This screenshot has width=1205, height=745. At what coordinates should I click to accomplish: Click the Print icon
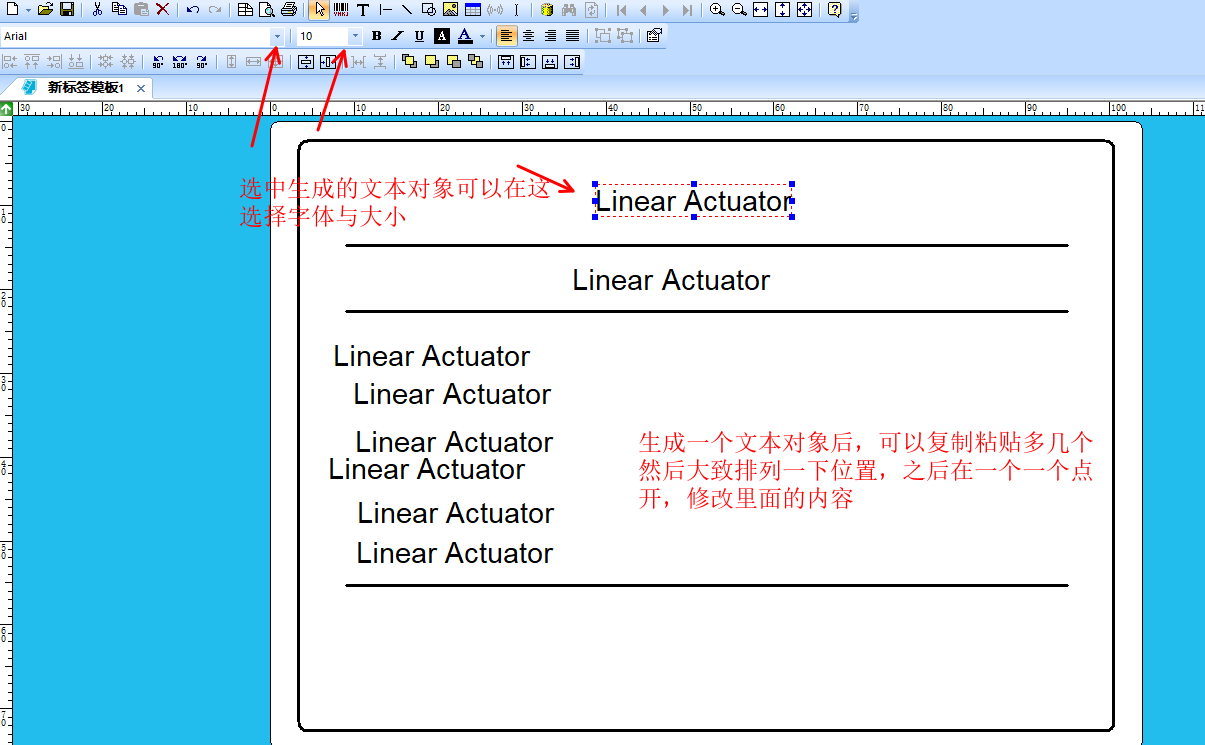click(x=289, y=10)
